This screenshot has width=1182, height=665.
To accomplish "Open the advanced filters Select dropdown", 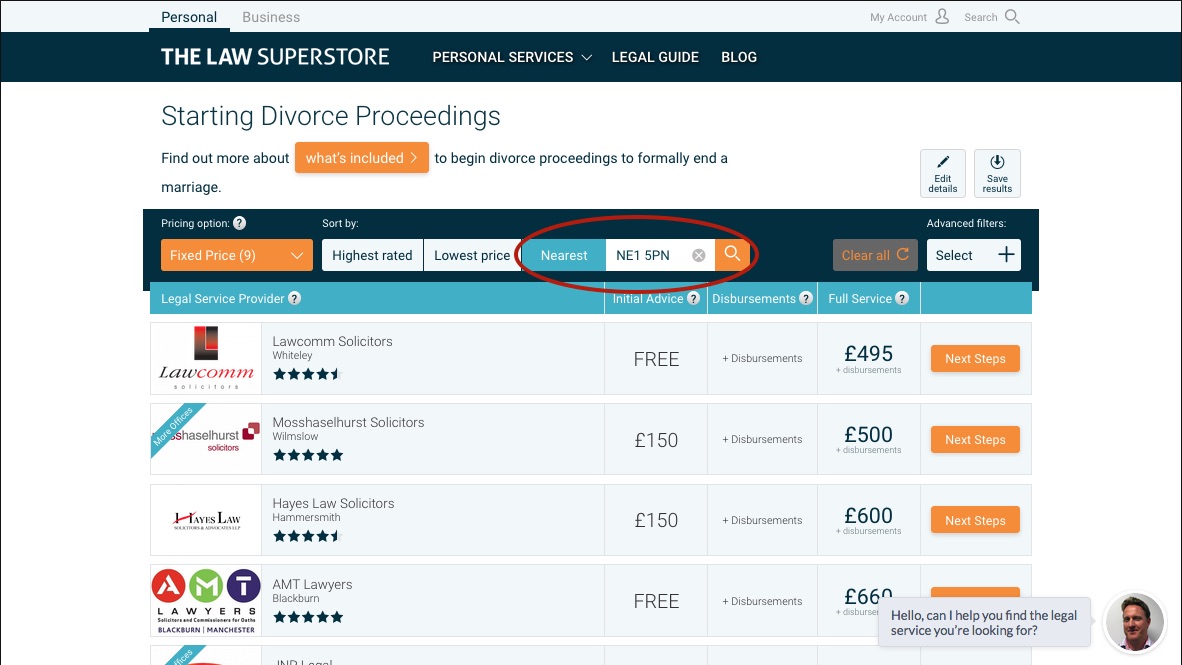I will [x=973, y=255].
